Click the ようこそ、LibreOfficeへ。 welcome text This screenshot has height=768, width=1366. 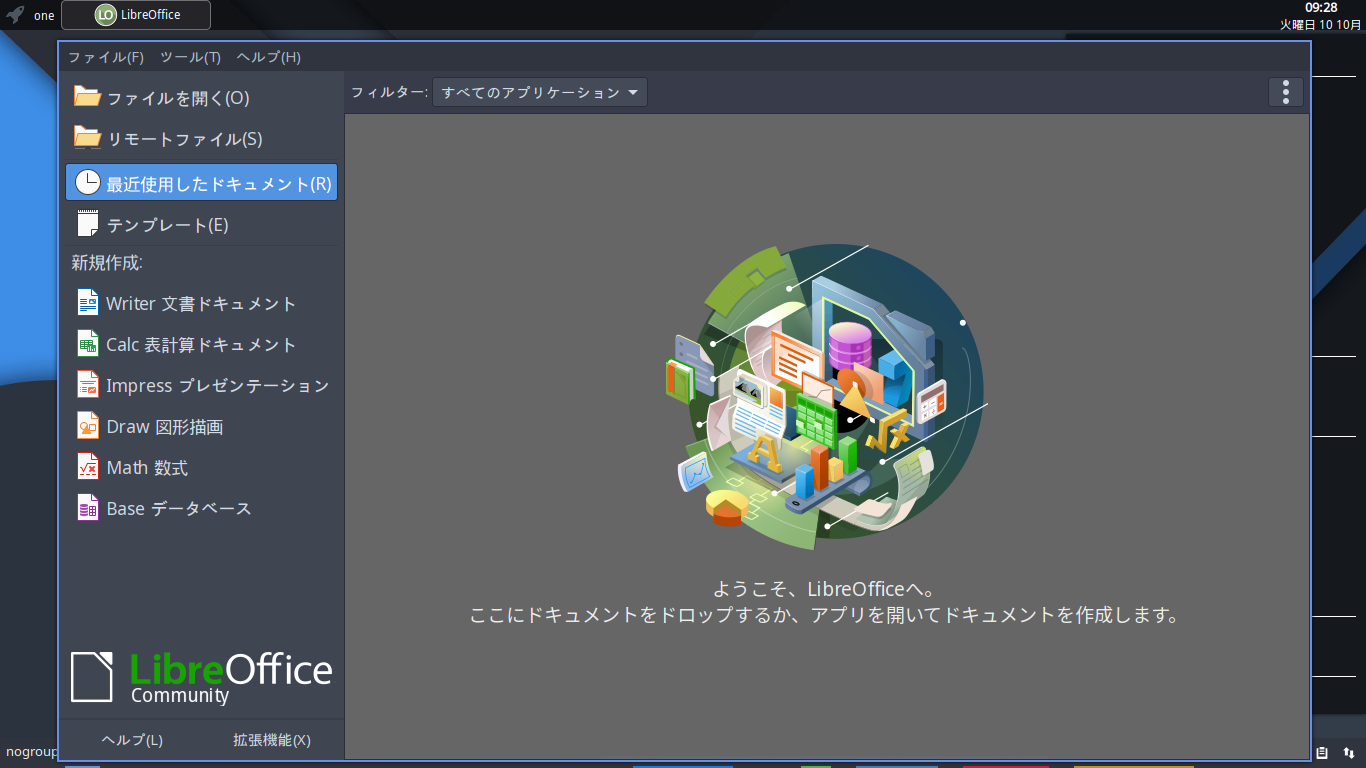click(826, 589)
